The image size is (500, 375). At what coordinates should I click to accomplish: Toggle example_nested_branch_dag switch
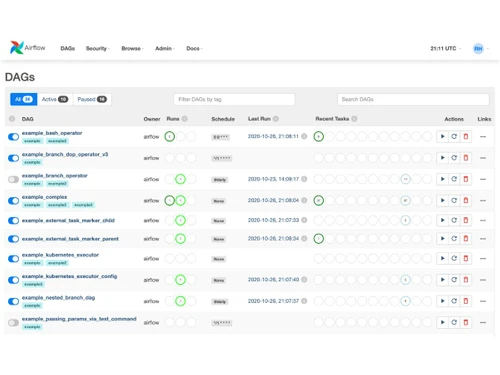pyautogui.click(x=13, y=301)
